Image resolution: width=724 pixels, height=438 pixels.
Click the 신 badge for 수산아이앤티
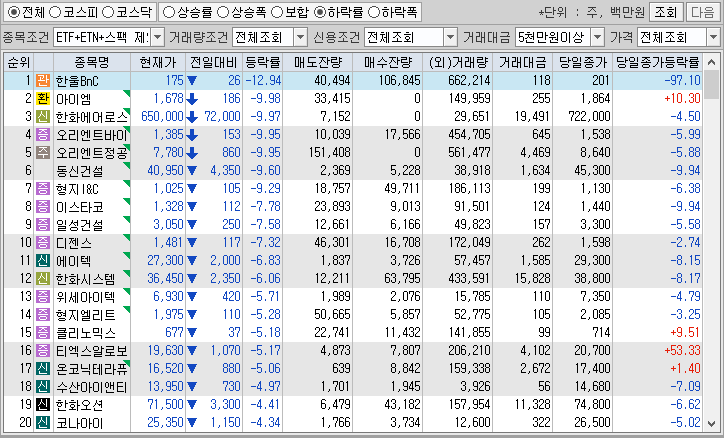point(43,387)
